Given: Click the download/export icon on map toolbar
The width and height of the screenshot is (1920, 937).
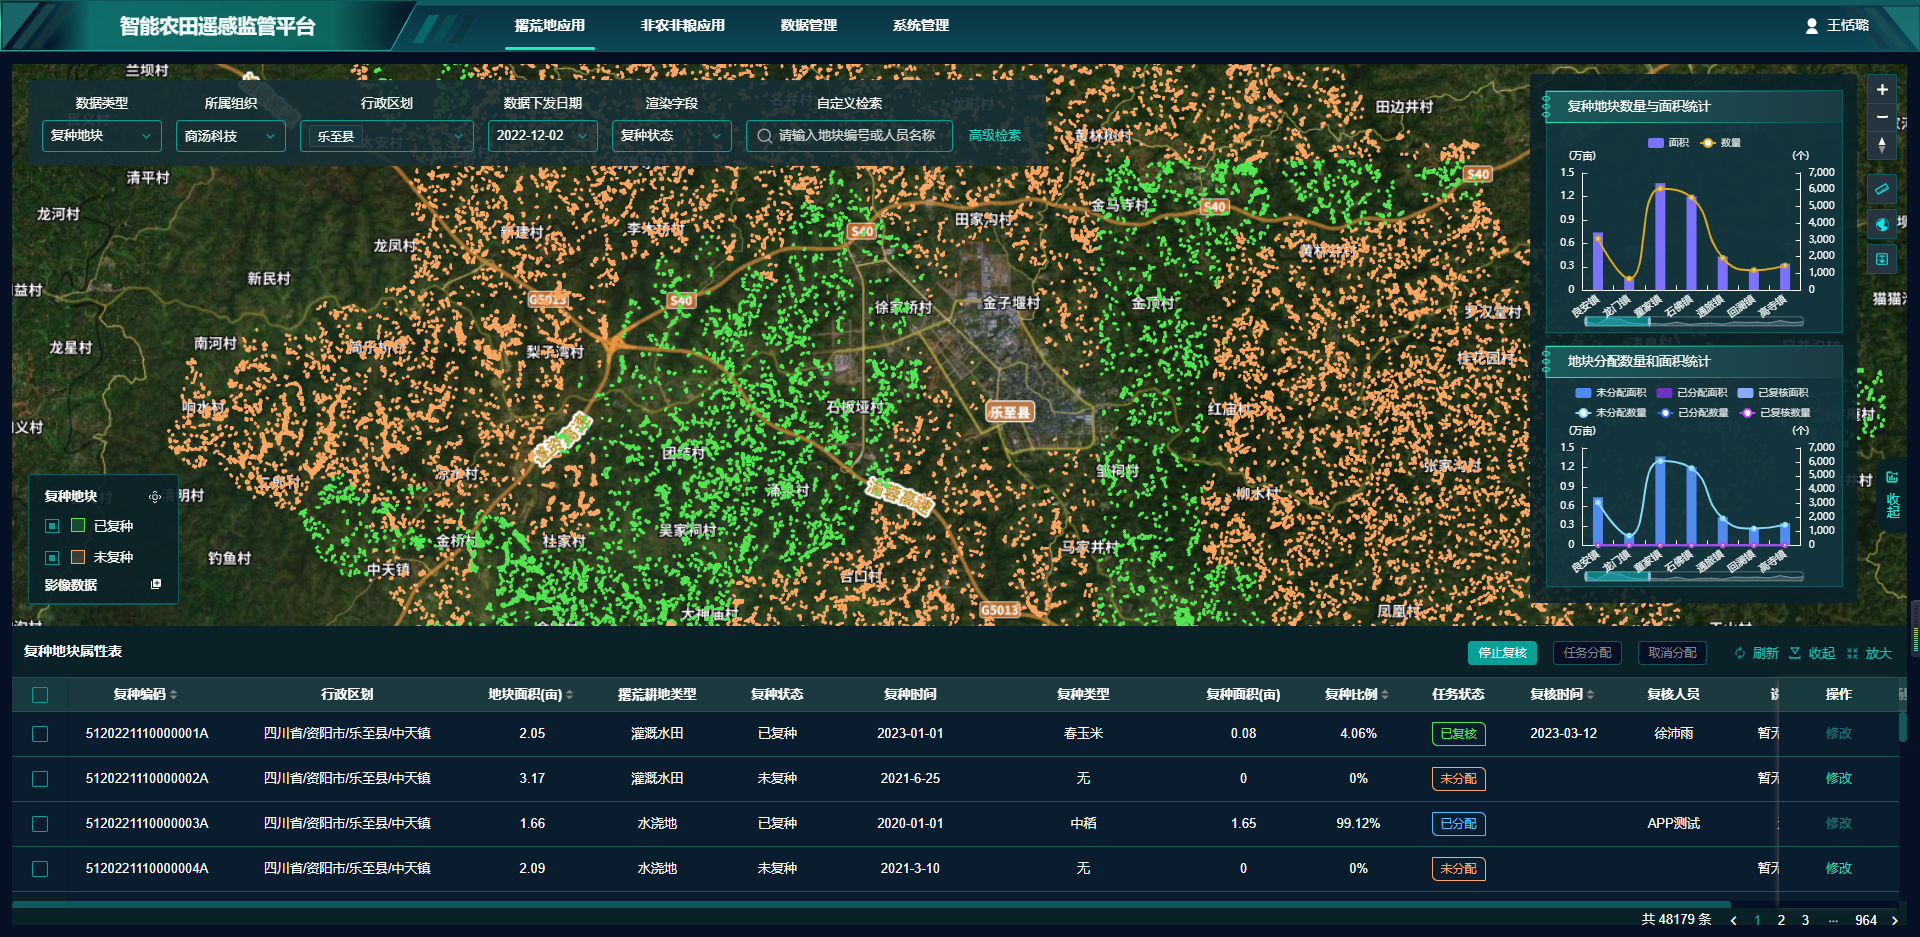Looking at the screenshot, I should pyautogui.click(x=1882, y=259).
